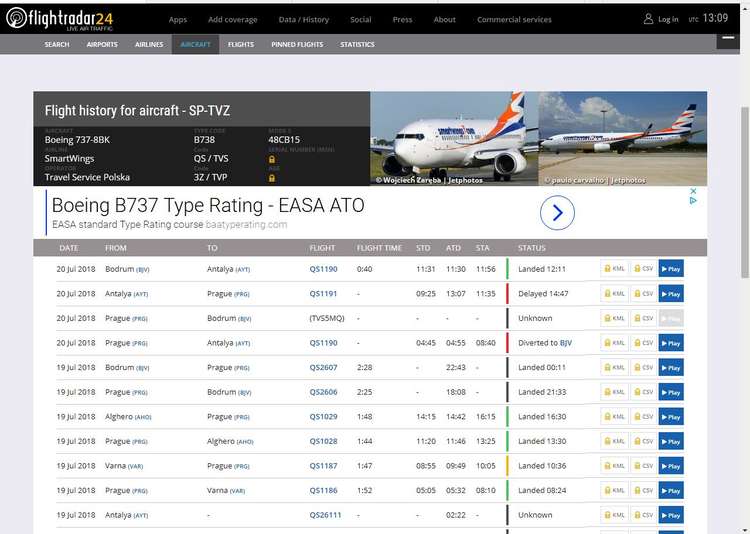Download KML for flight QS2607
The image size is (750, 534).
pyautogui.click(x=614, y=367)
